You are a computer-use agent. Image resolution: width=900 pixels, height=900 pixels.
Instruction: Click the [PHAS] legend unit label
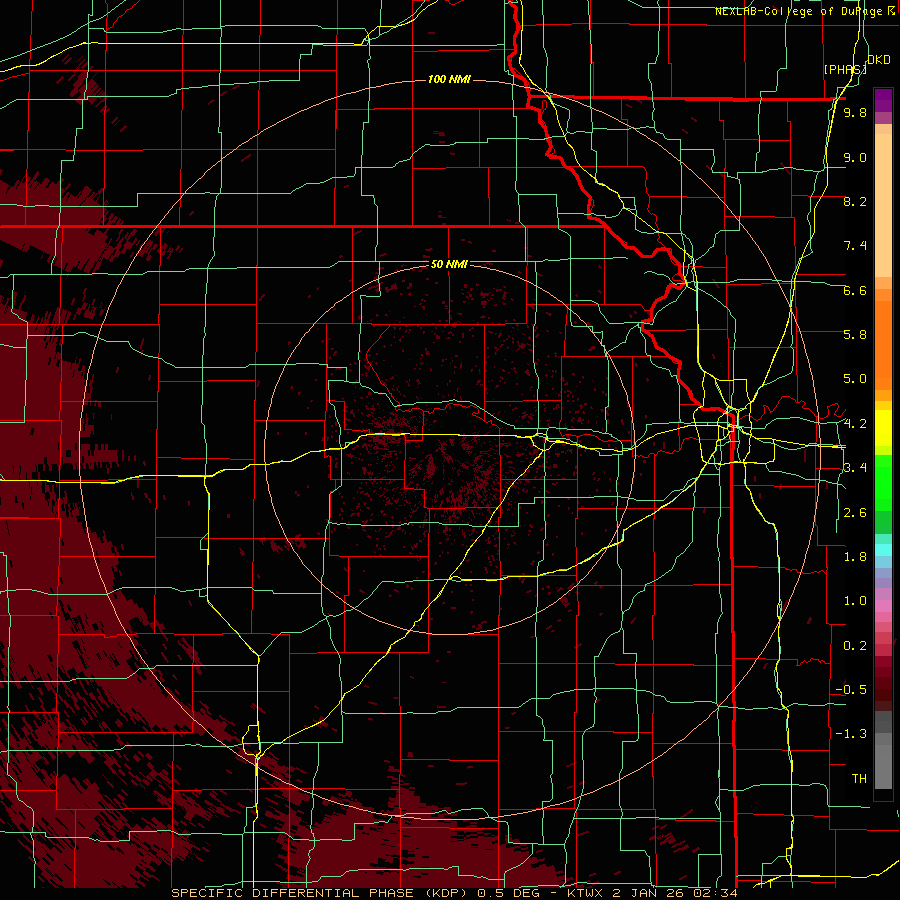tap(845, 69)
